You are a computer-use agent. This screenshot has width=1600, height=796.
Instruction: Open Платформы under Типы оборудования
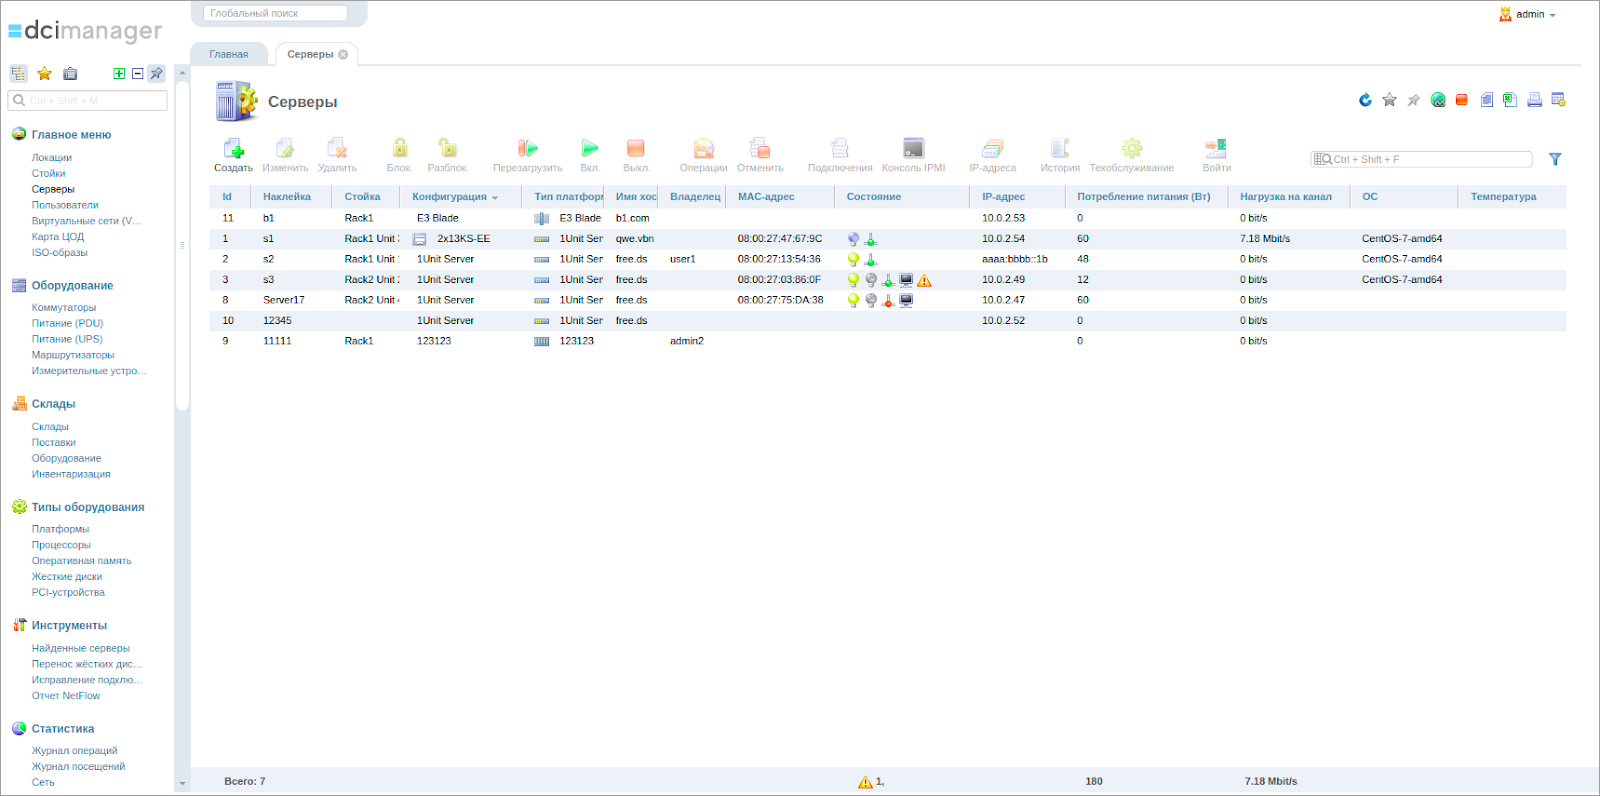[60, 529]
